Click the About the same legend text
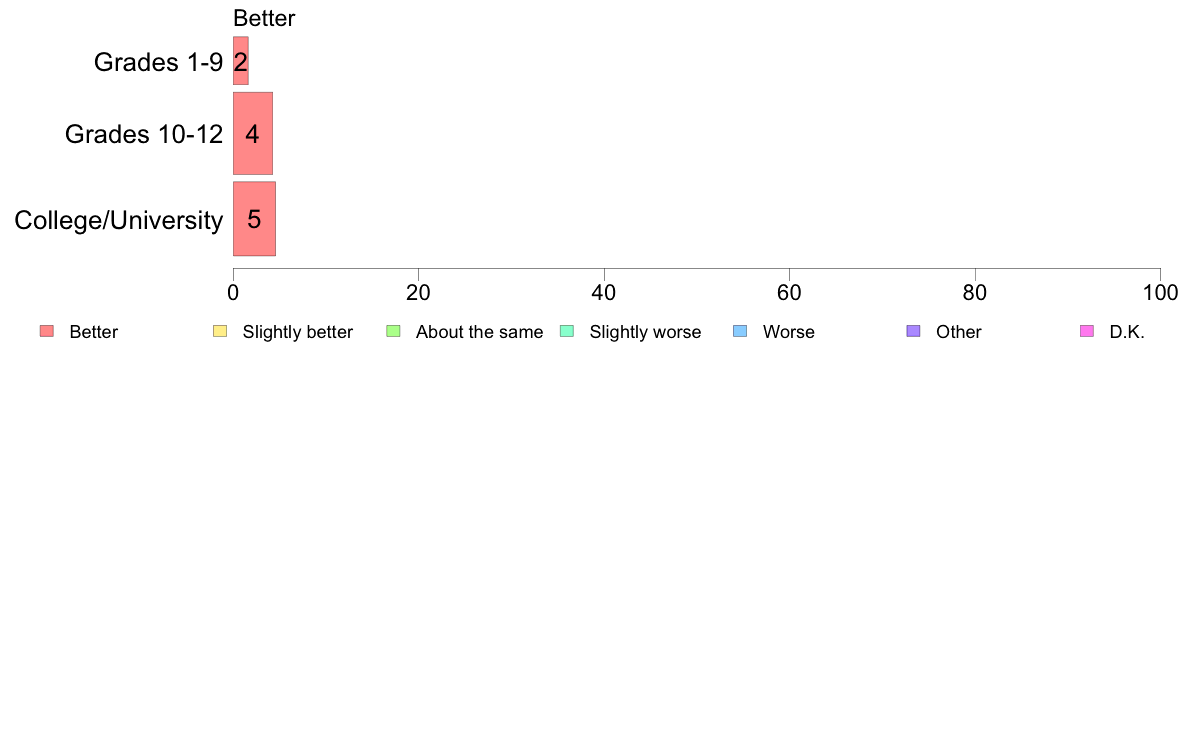The height and width of the screenshot is (736, 1188). (x=480, y=332)
